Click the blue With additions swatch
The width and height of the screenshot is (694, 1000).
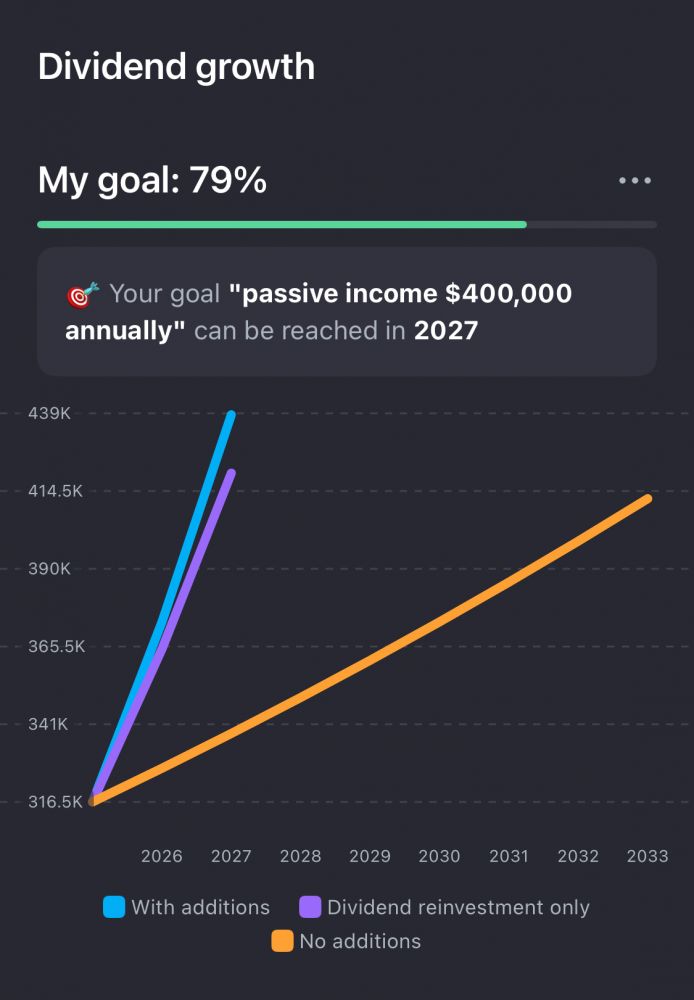[114, 907]
